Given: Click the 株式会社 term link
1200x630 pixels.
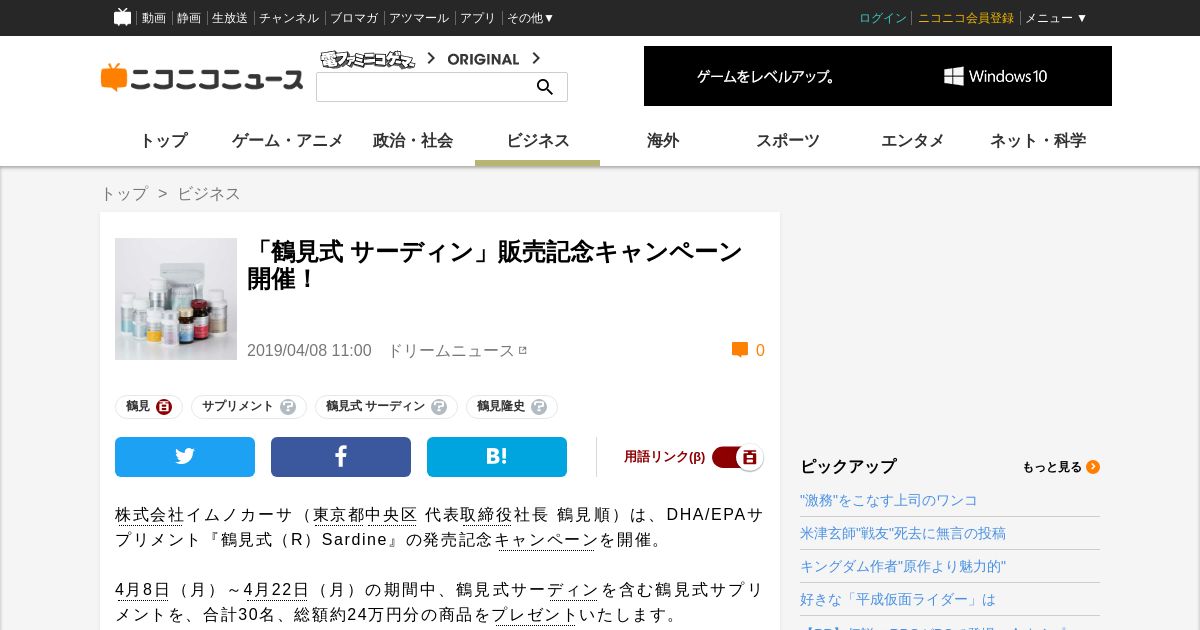Looking at the screenshot, I should [150, 515].
